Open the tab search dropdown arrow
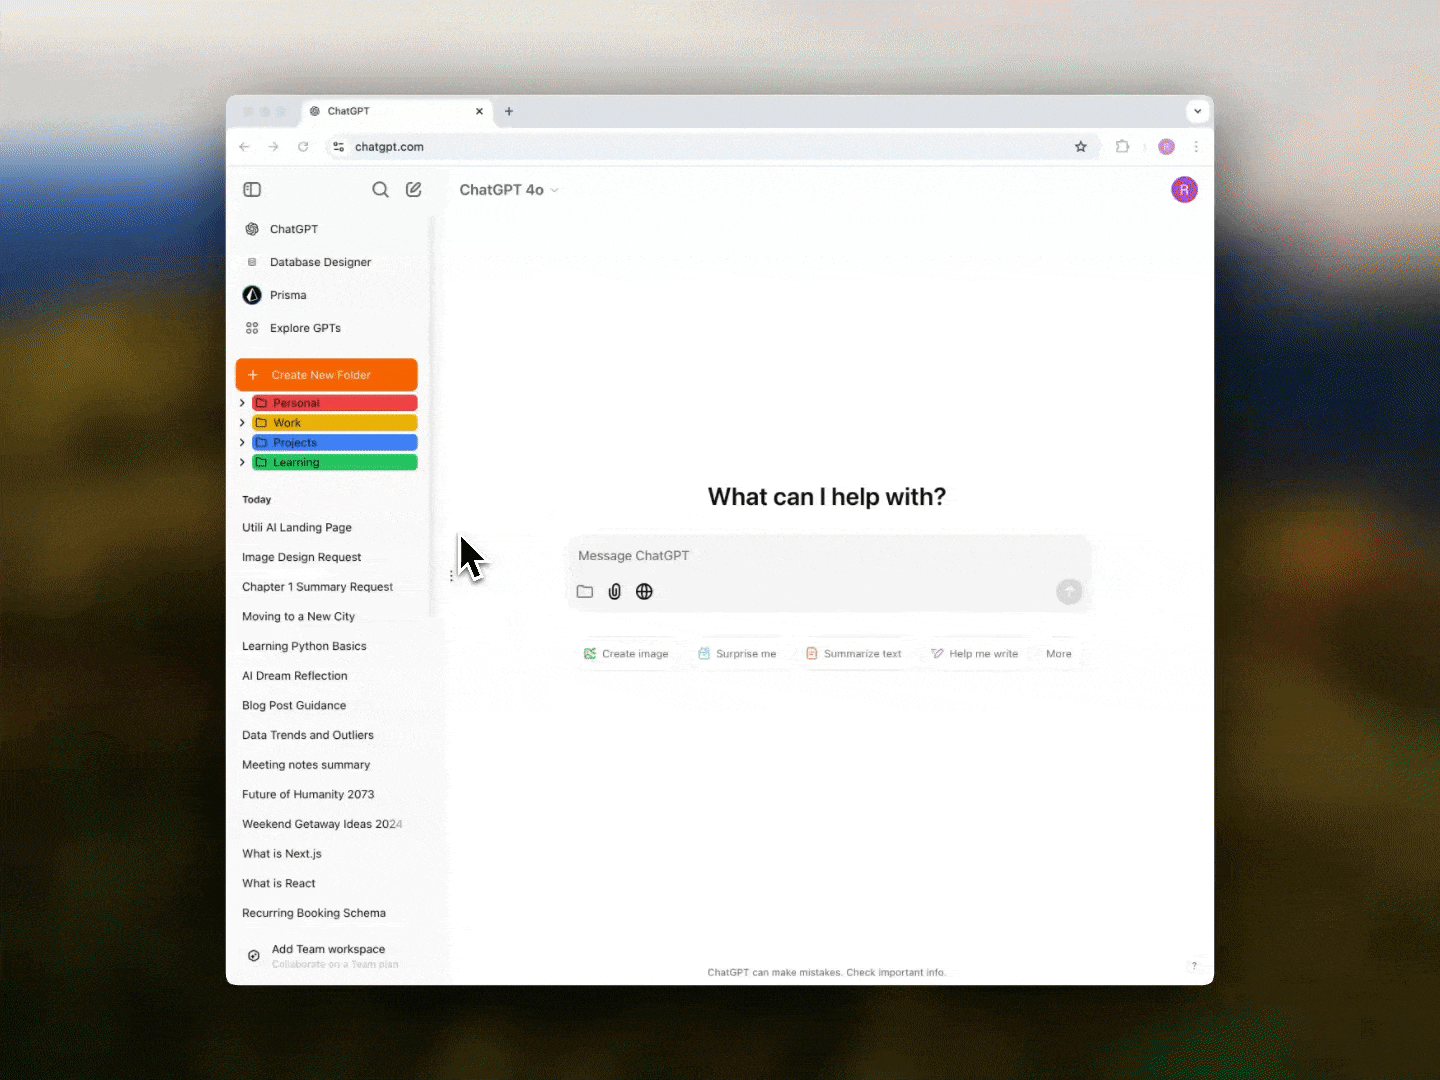 point(1197,111)
